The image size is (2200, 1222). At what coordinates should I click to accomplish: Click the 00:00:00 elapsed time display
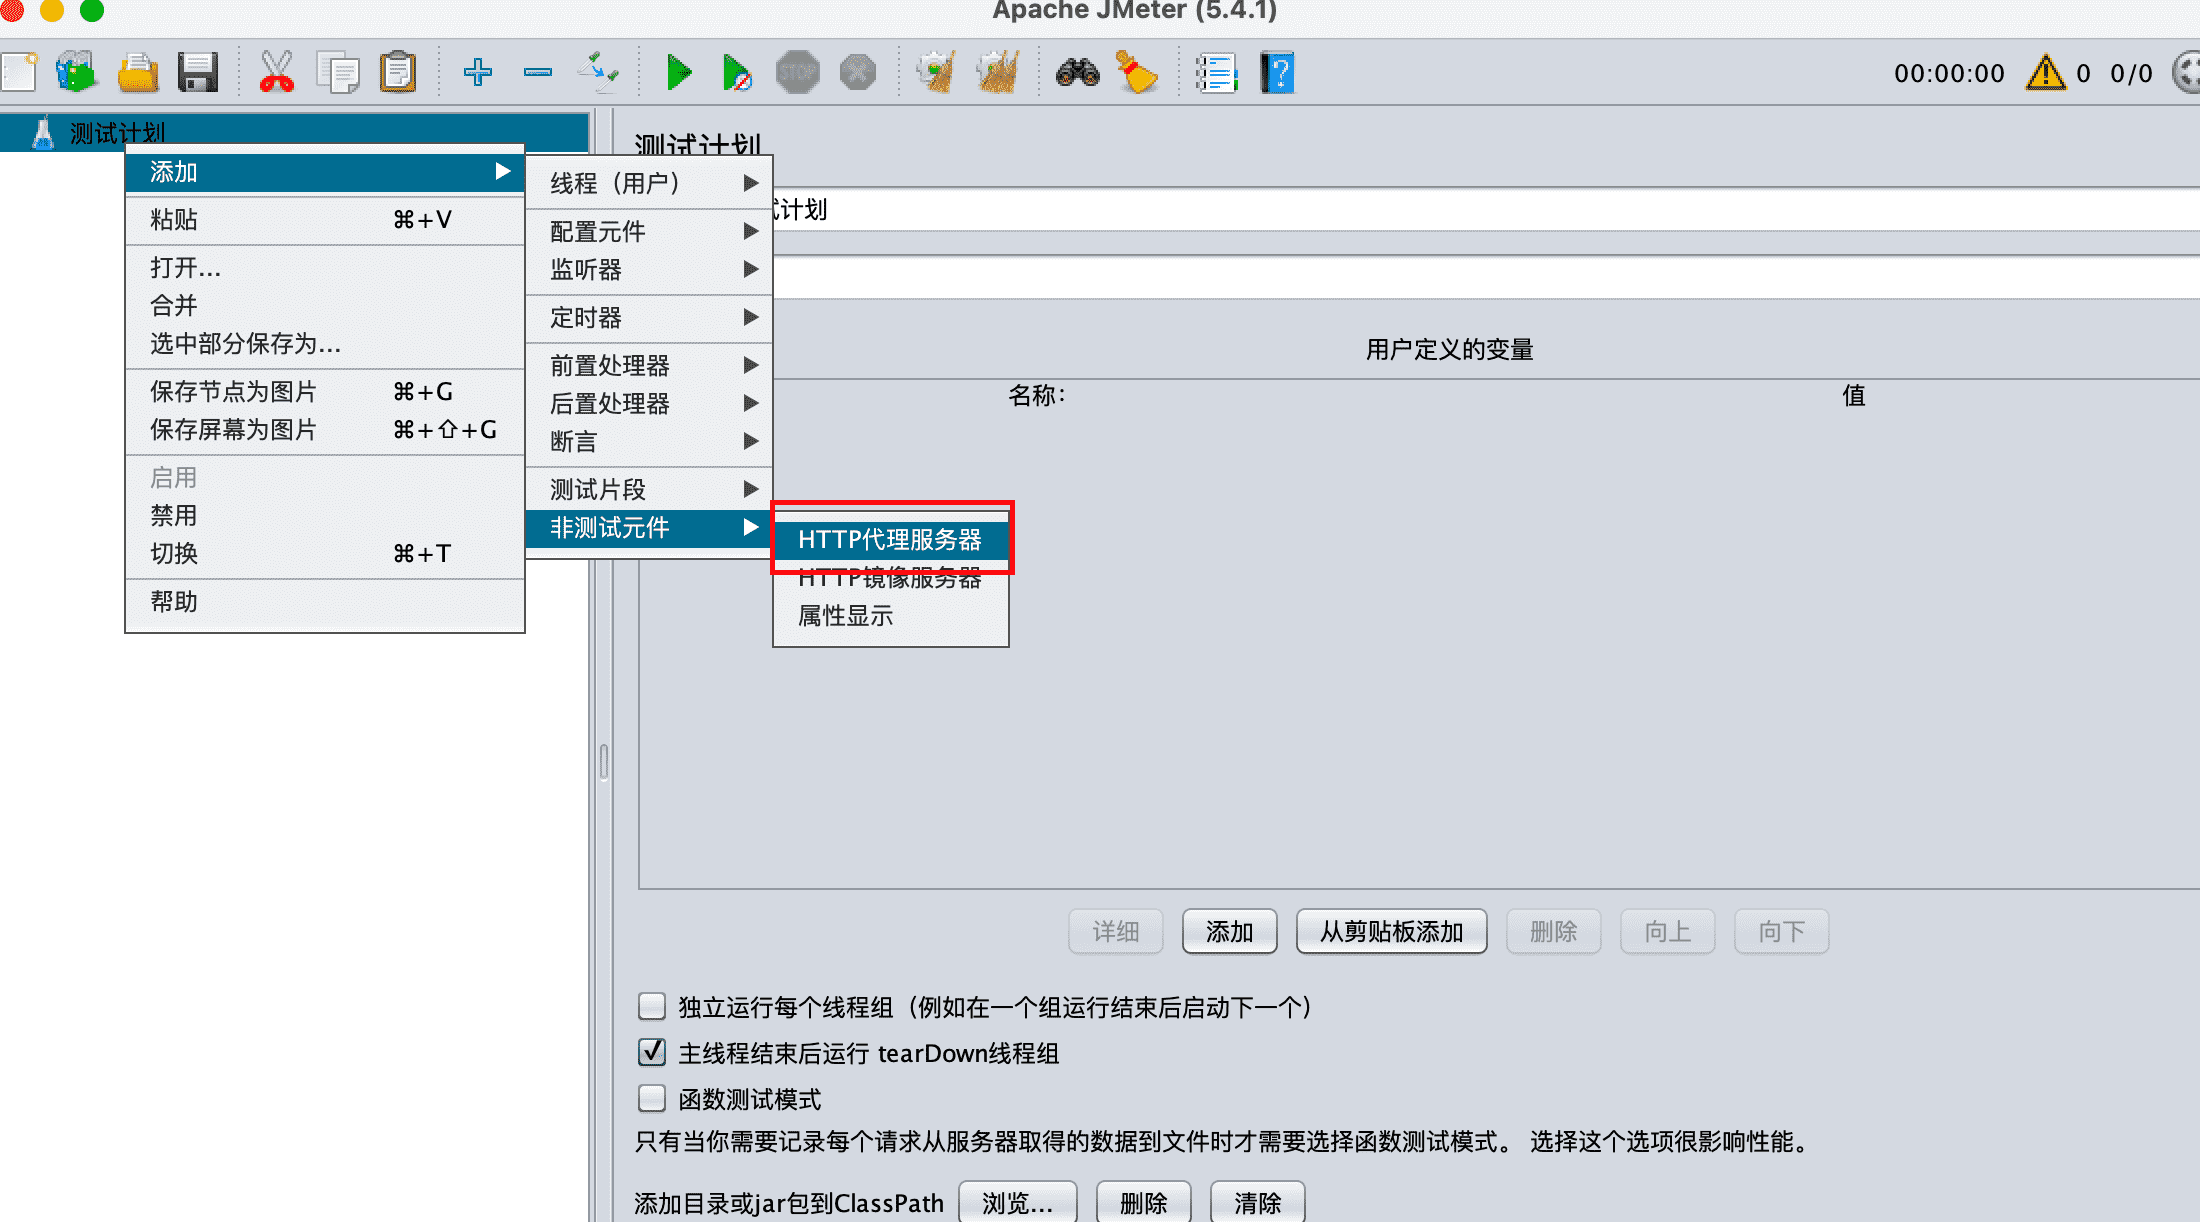[1949, 73]
